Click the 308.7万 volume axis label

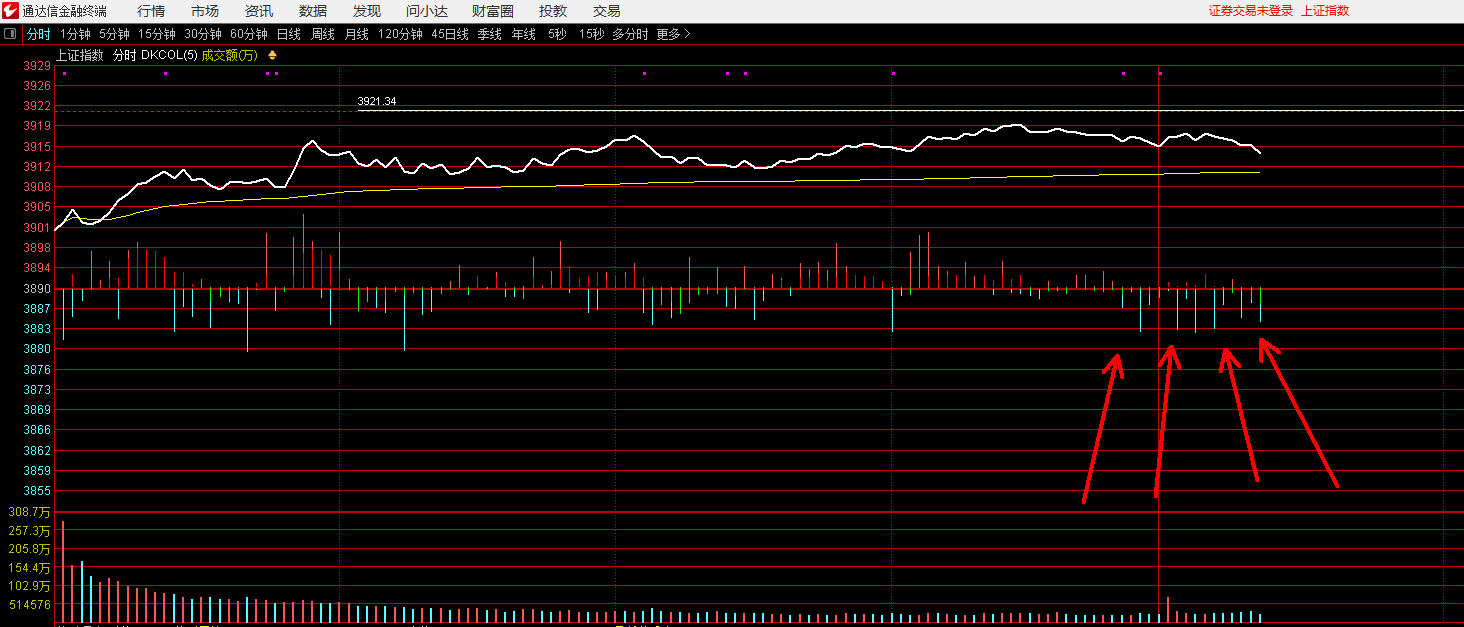(x=29, y=512)
